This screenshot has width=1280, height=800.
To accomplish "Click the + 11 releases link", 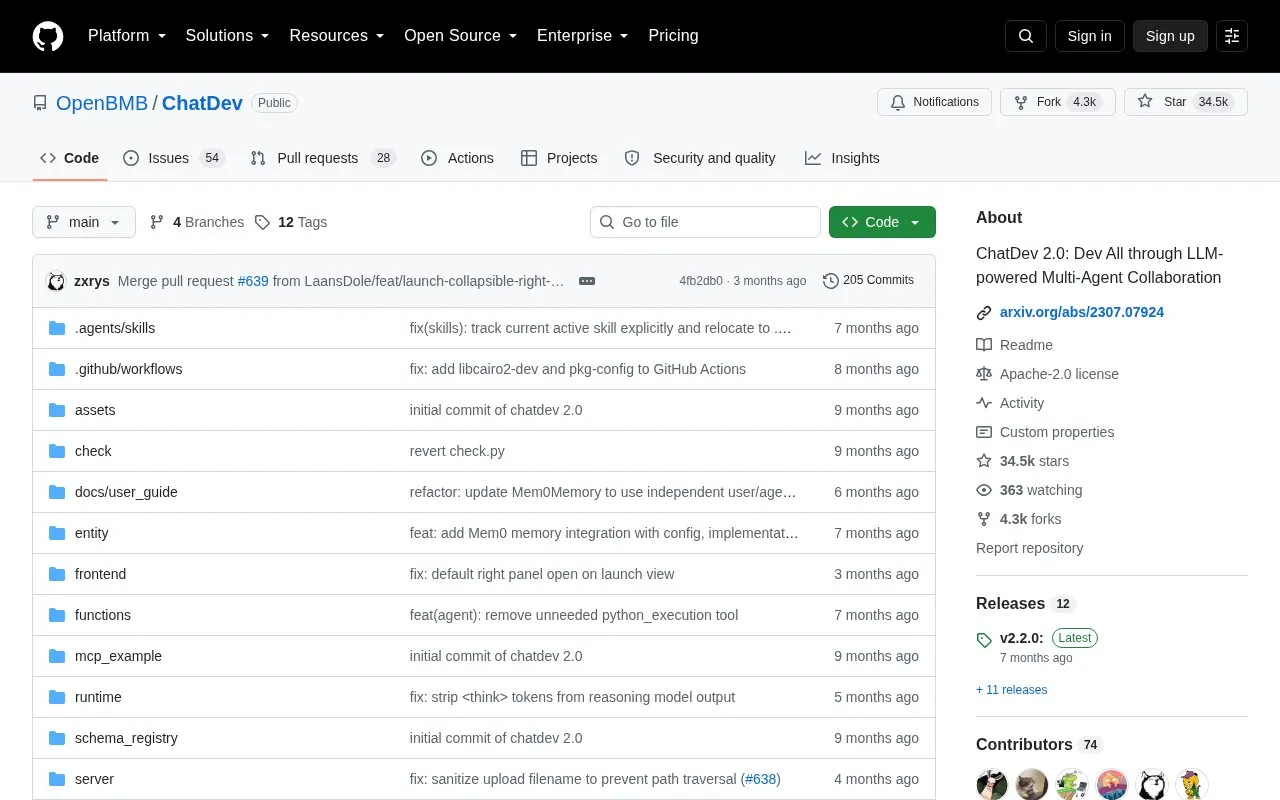I will (1012, 690).
